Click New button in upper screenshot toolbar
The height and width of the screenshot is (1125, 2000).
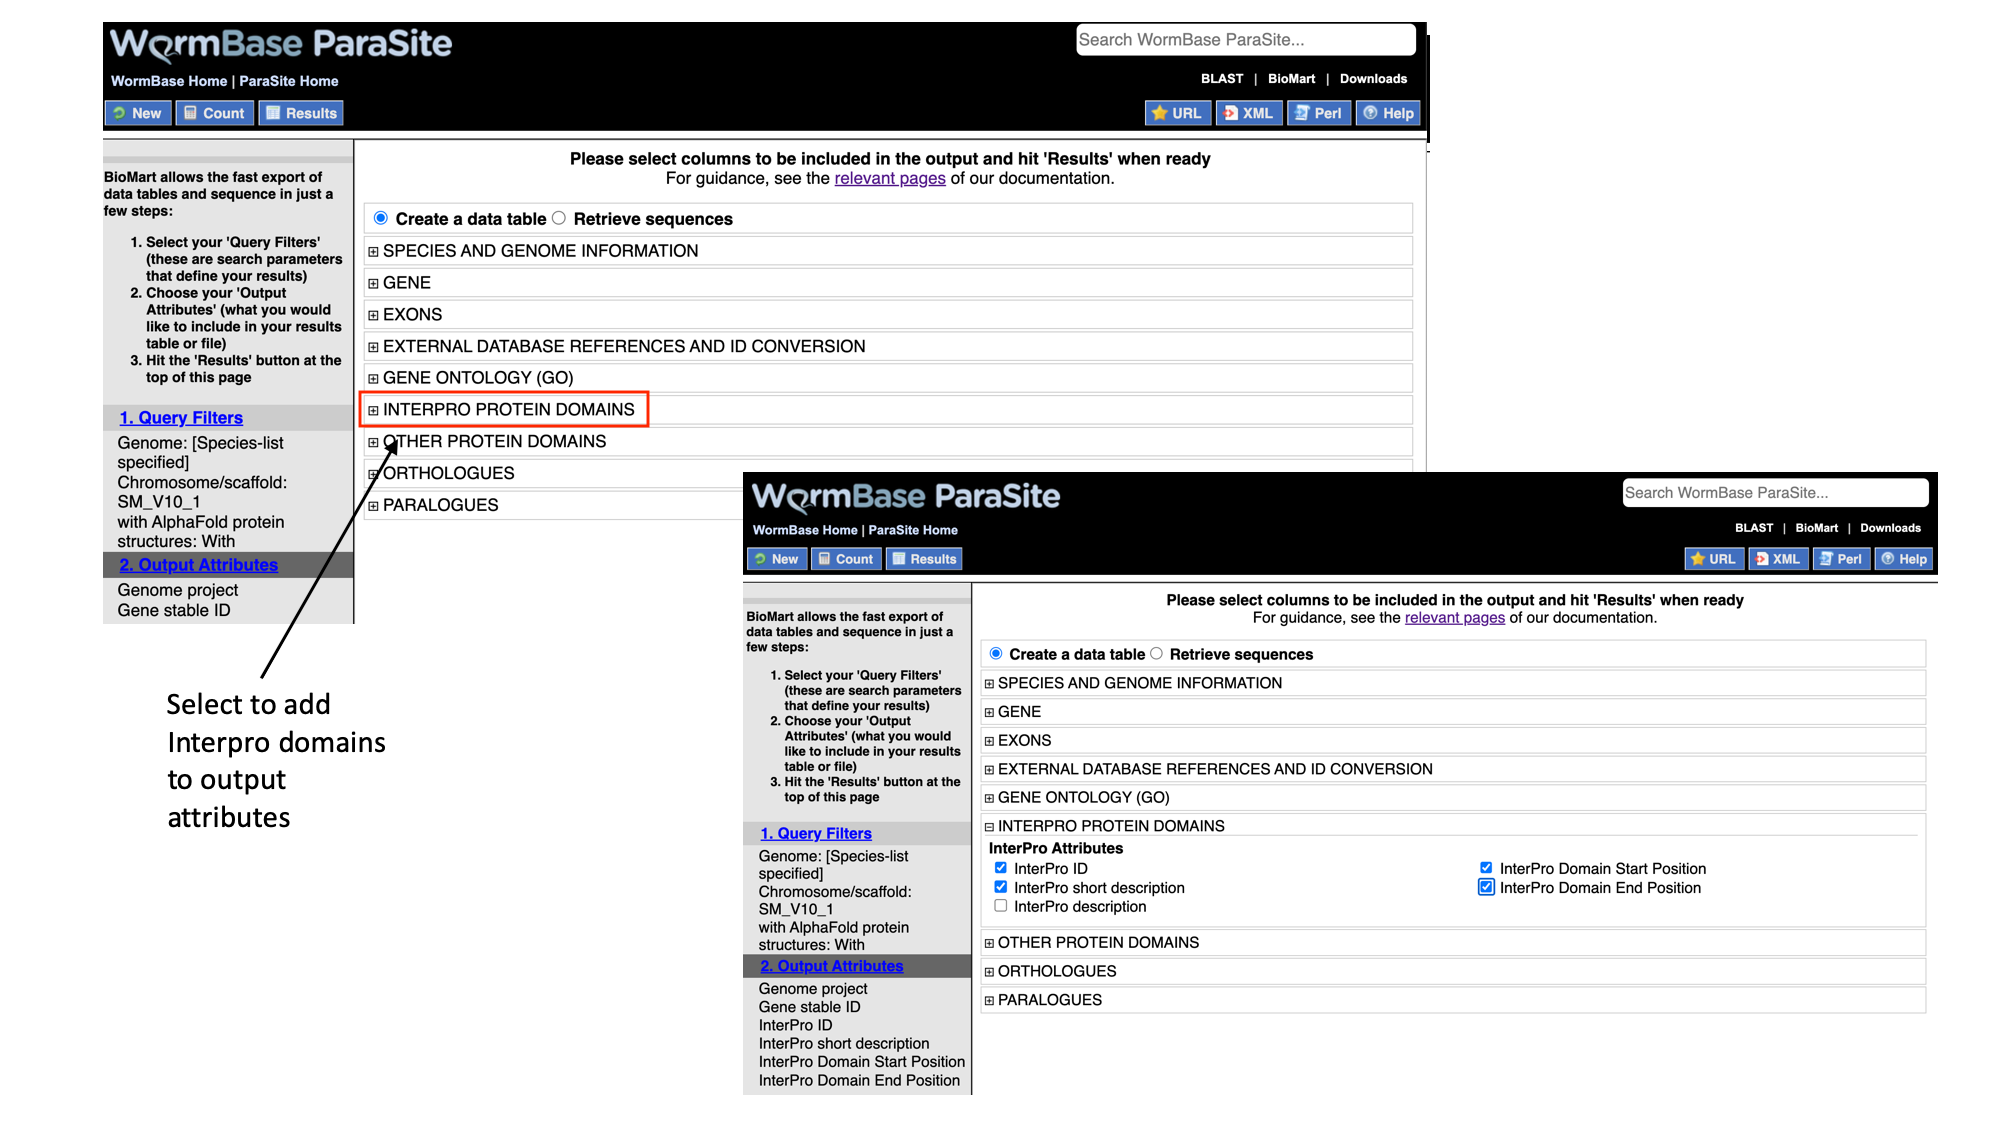[138, 113]
